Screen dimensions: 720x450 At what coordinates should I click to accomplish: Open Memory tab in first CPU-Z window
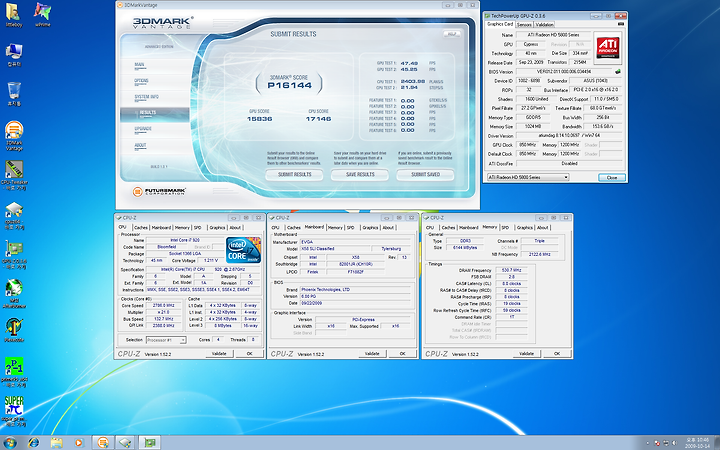[182, 227]
